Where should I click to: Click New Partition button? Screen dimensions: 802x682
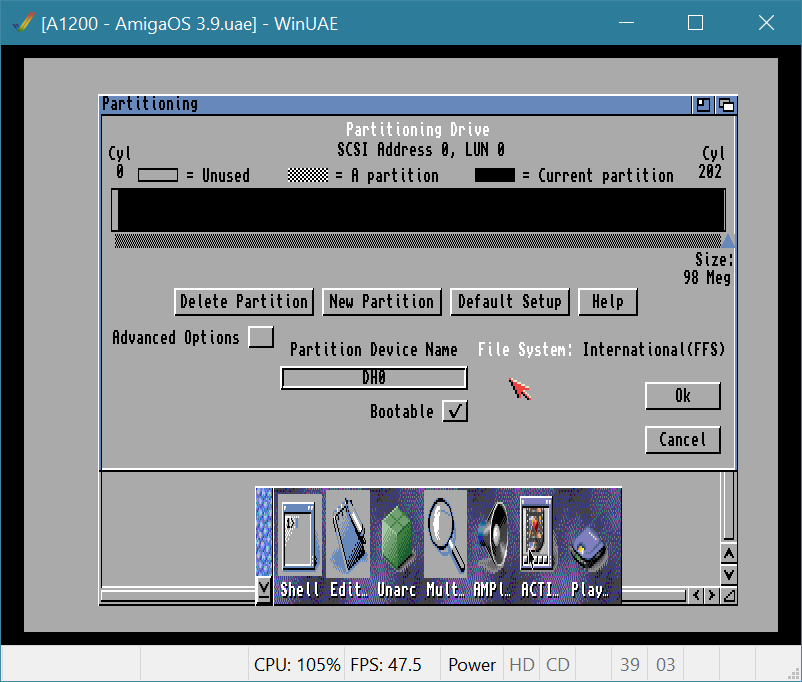click(382, 302)
